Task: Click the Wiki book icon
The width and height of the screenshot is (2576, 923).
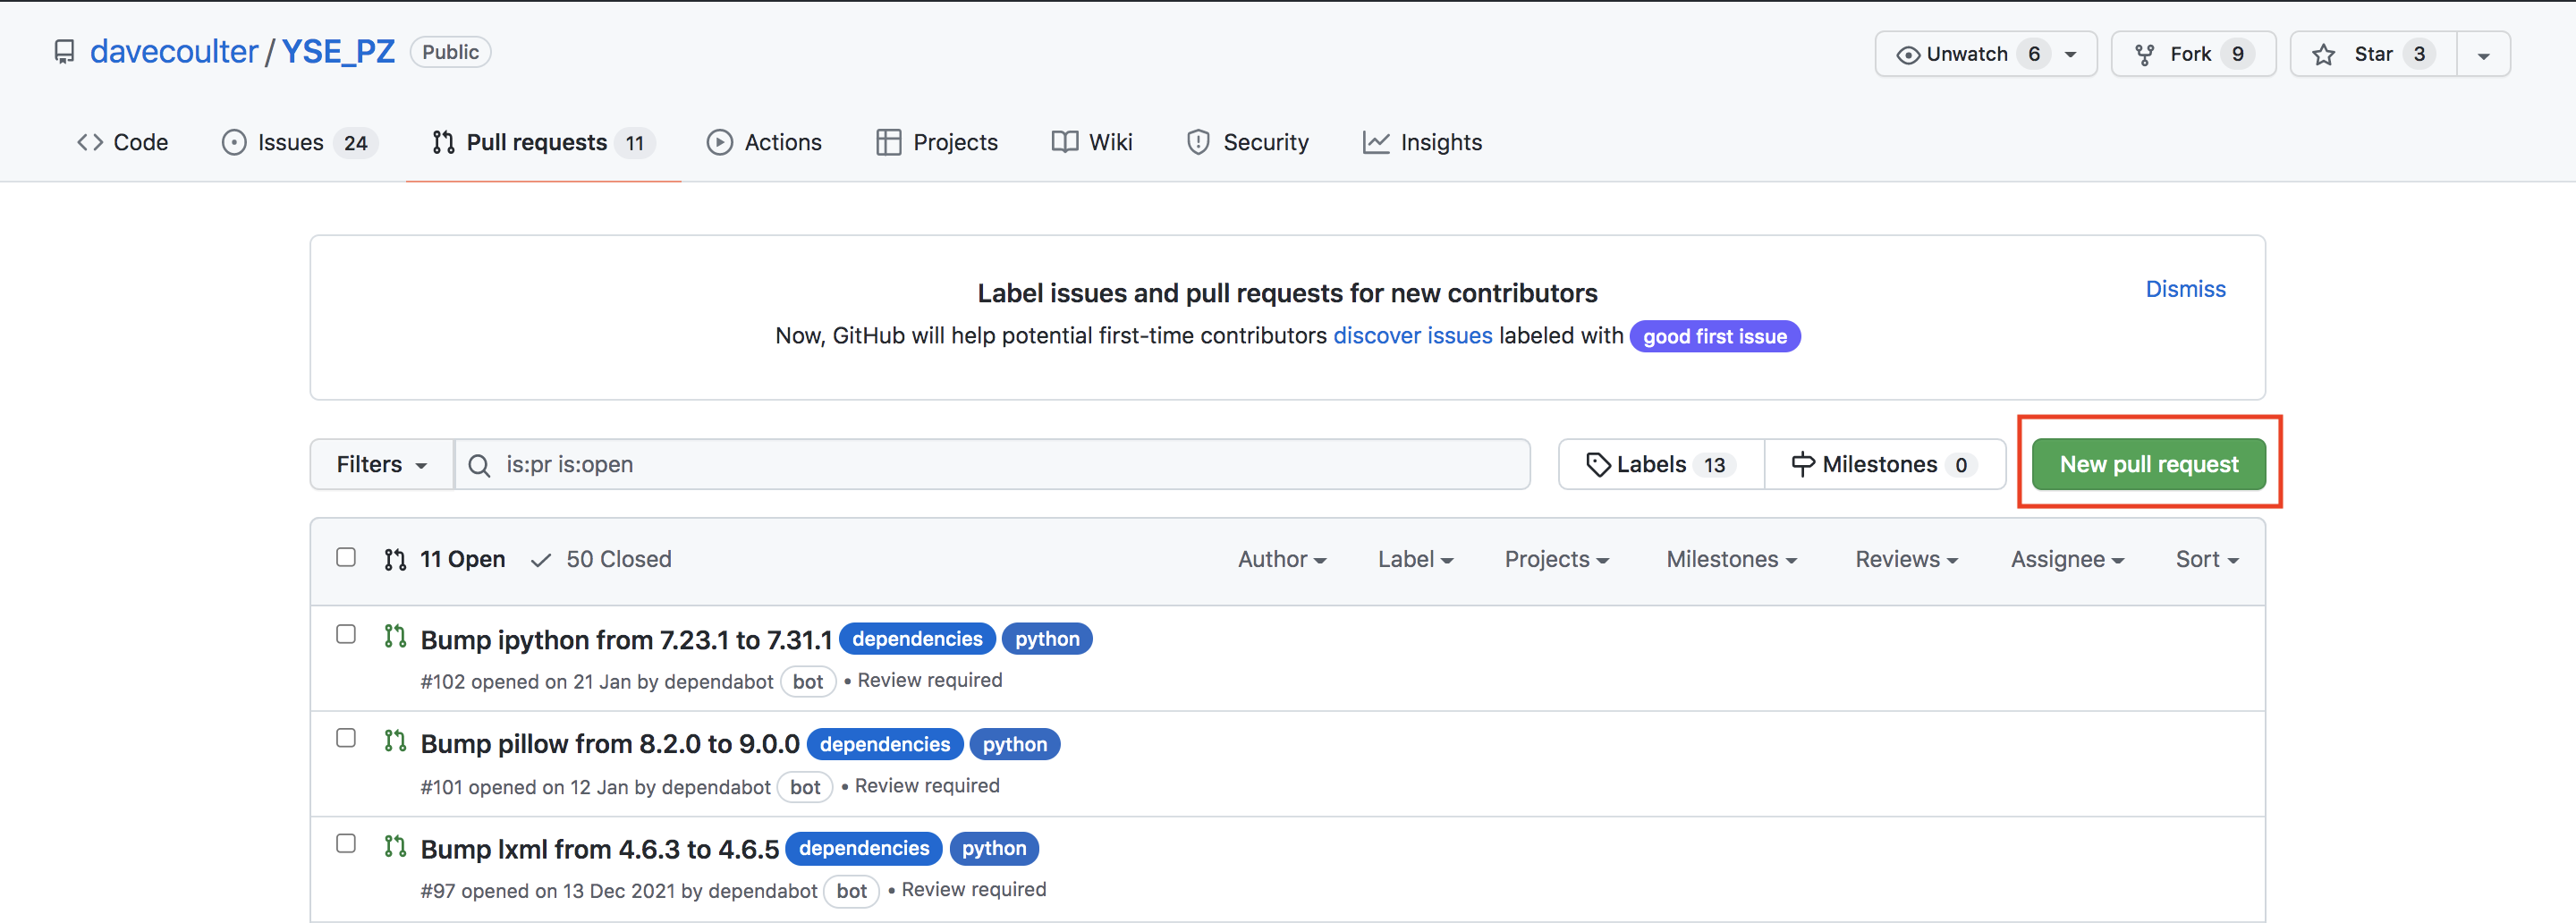Action: (1065, 142)
